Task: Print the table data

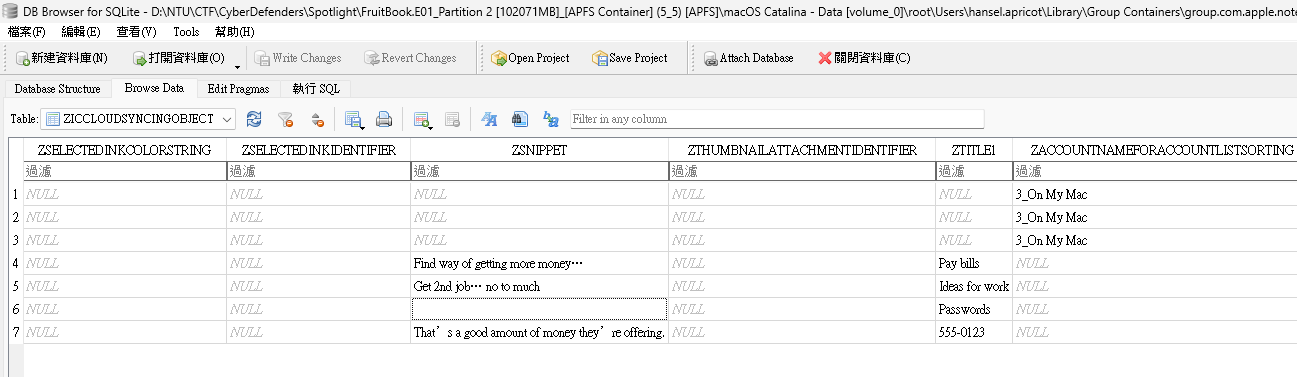Action: (383, 119)
